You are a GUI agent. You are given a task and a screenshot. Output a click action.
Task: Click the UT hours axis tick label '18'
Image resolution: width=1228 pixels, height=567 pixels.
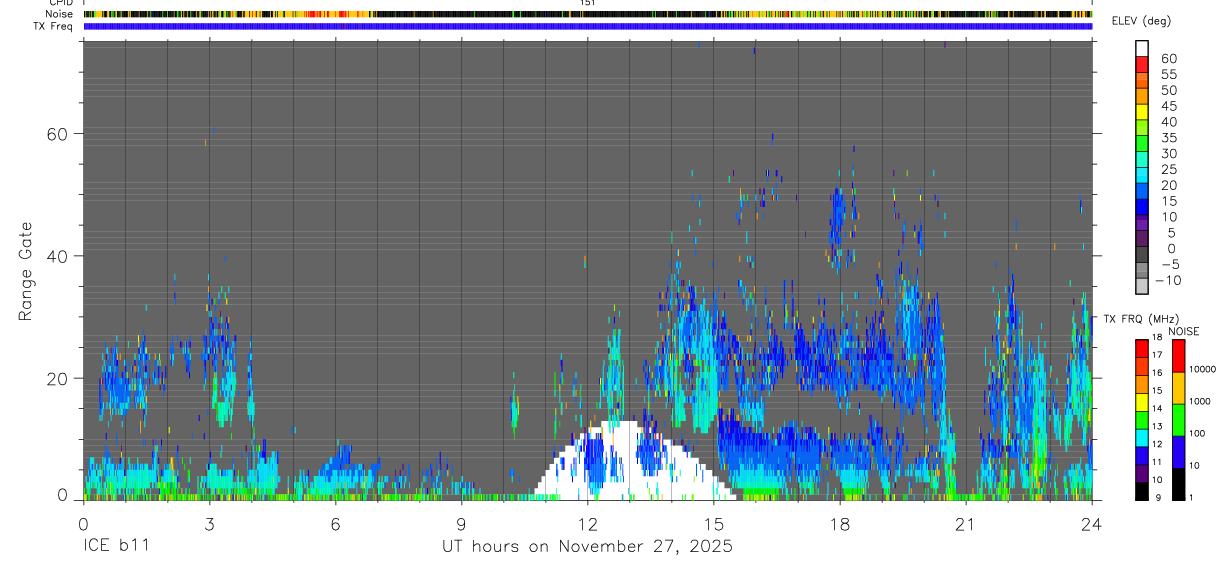pos(840,524)
